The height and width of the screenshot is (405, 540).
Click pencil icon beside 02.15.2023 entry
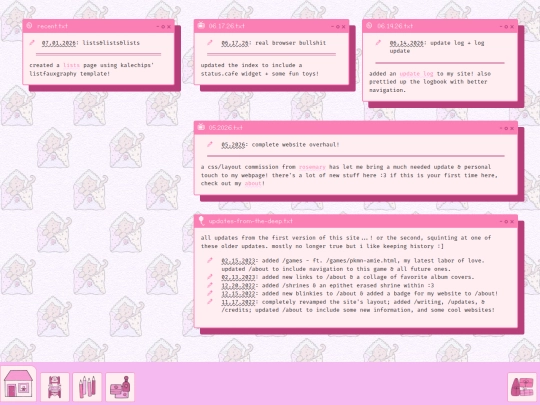[209, 260]
